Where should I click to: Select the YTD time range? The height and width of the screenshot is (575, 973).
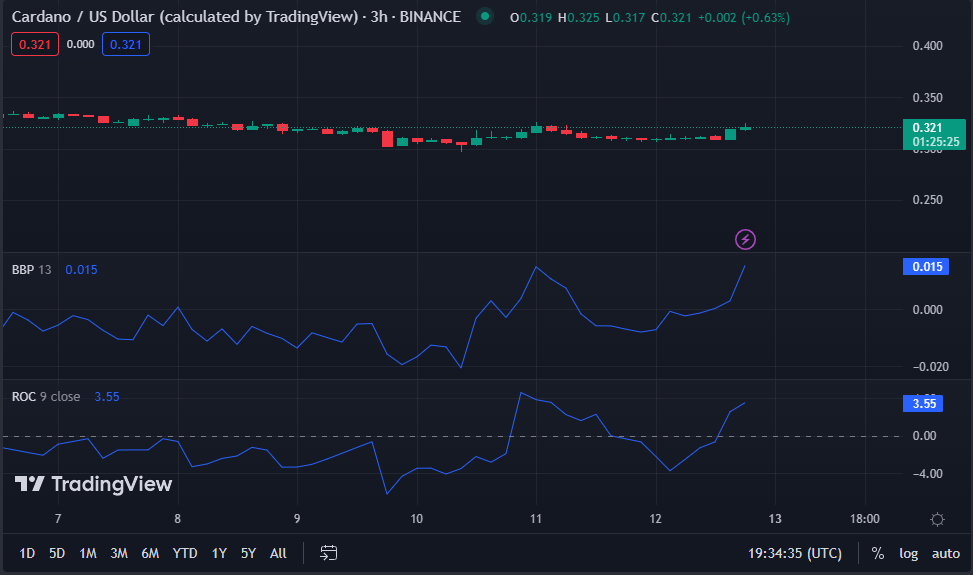click(185, 553)
